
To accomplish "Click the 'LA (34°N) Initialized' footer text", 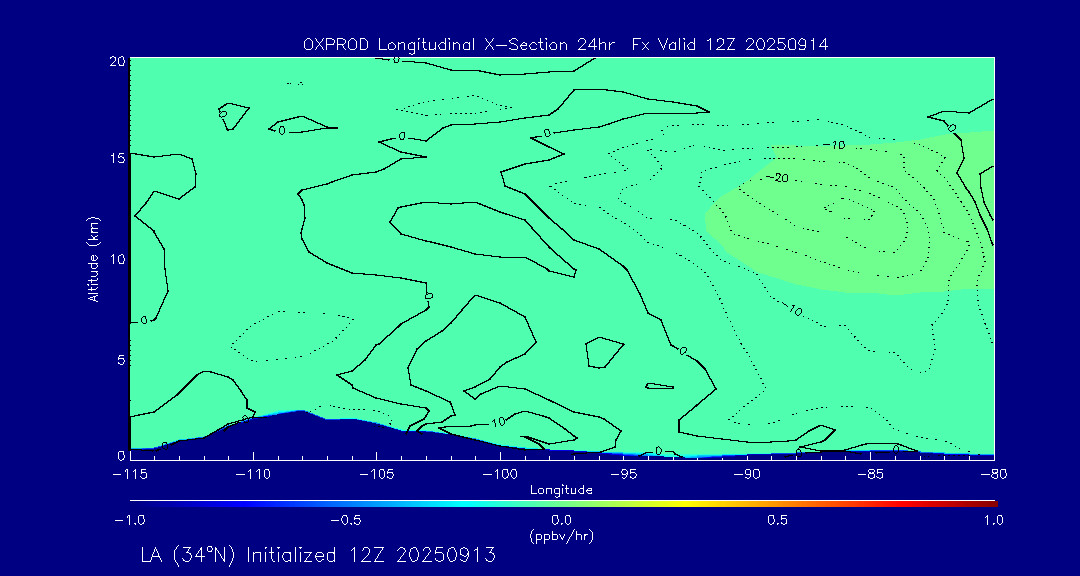I will [x=317, y=556].
